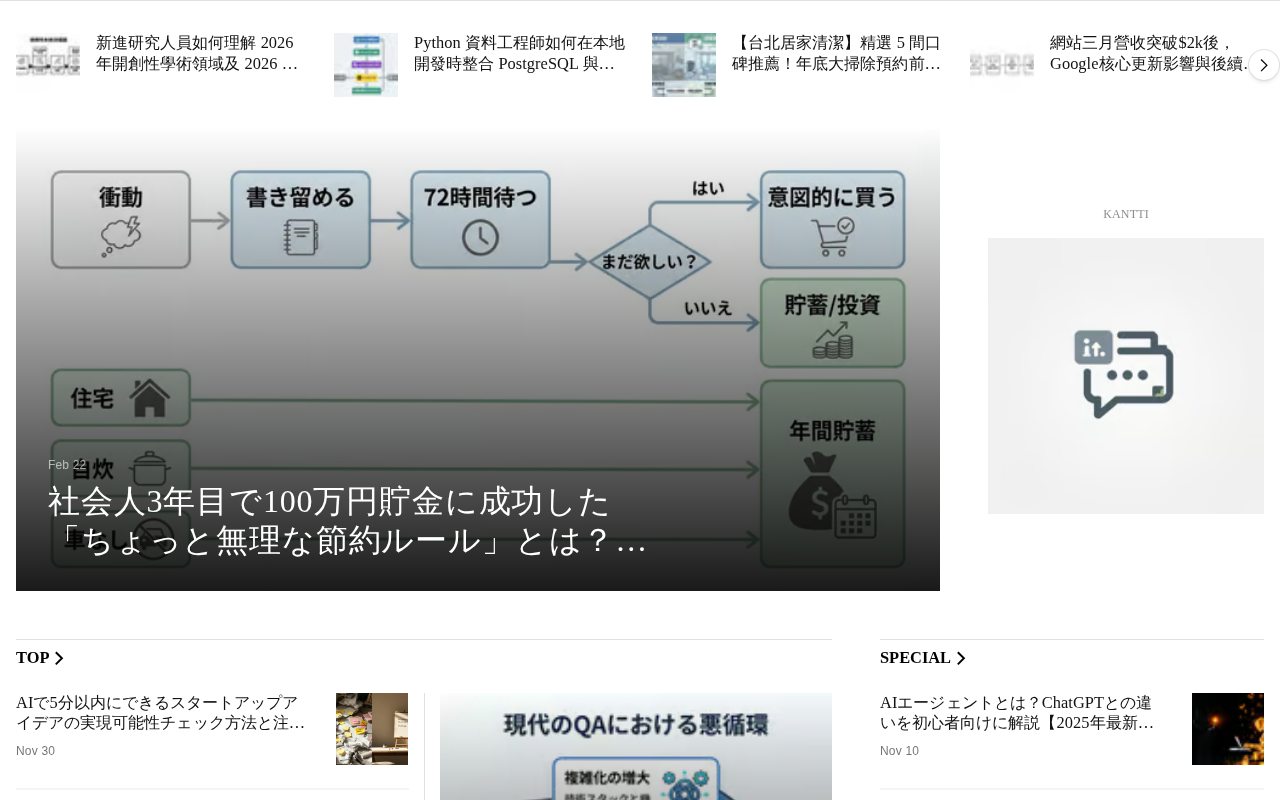Open thumbnail of the 2026 researcher article

[x=48, y=65]
